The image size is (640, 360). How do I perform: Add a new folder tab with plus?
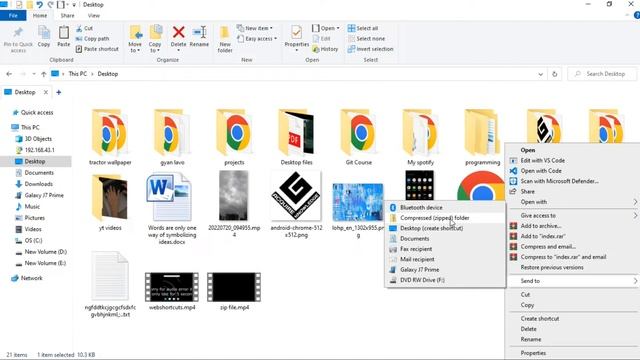pos(59,92)
